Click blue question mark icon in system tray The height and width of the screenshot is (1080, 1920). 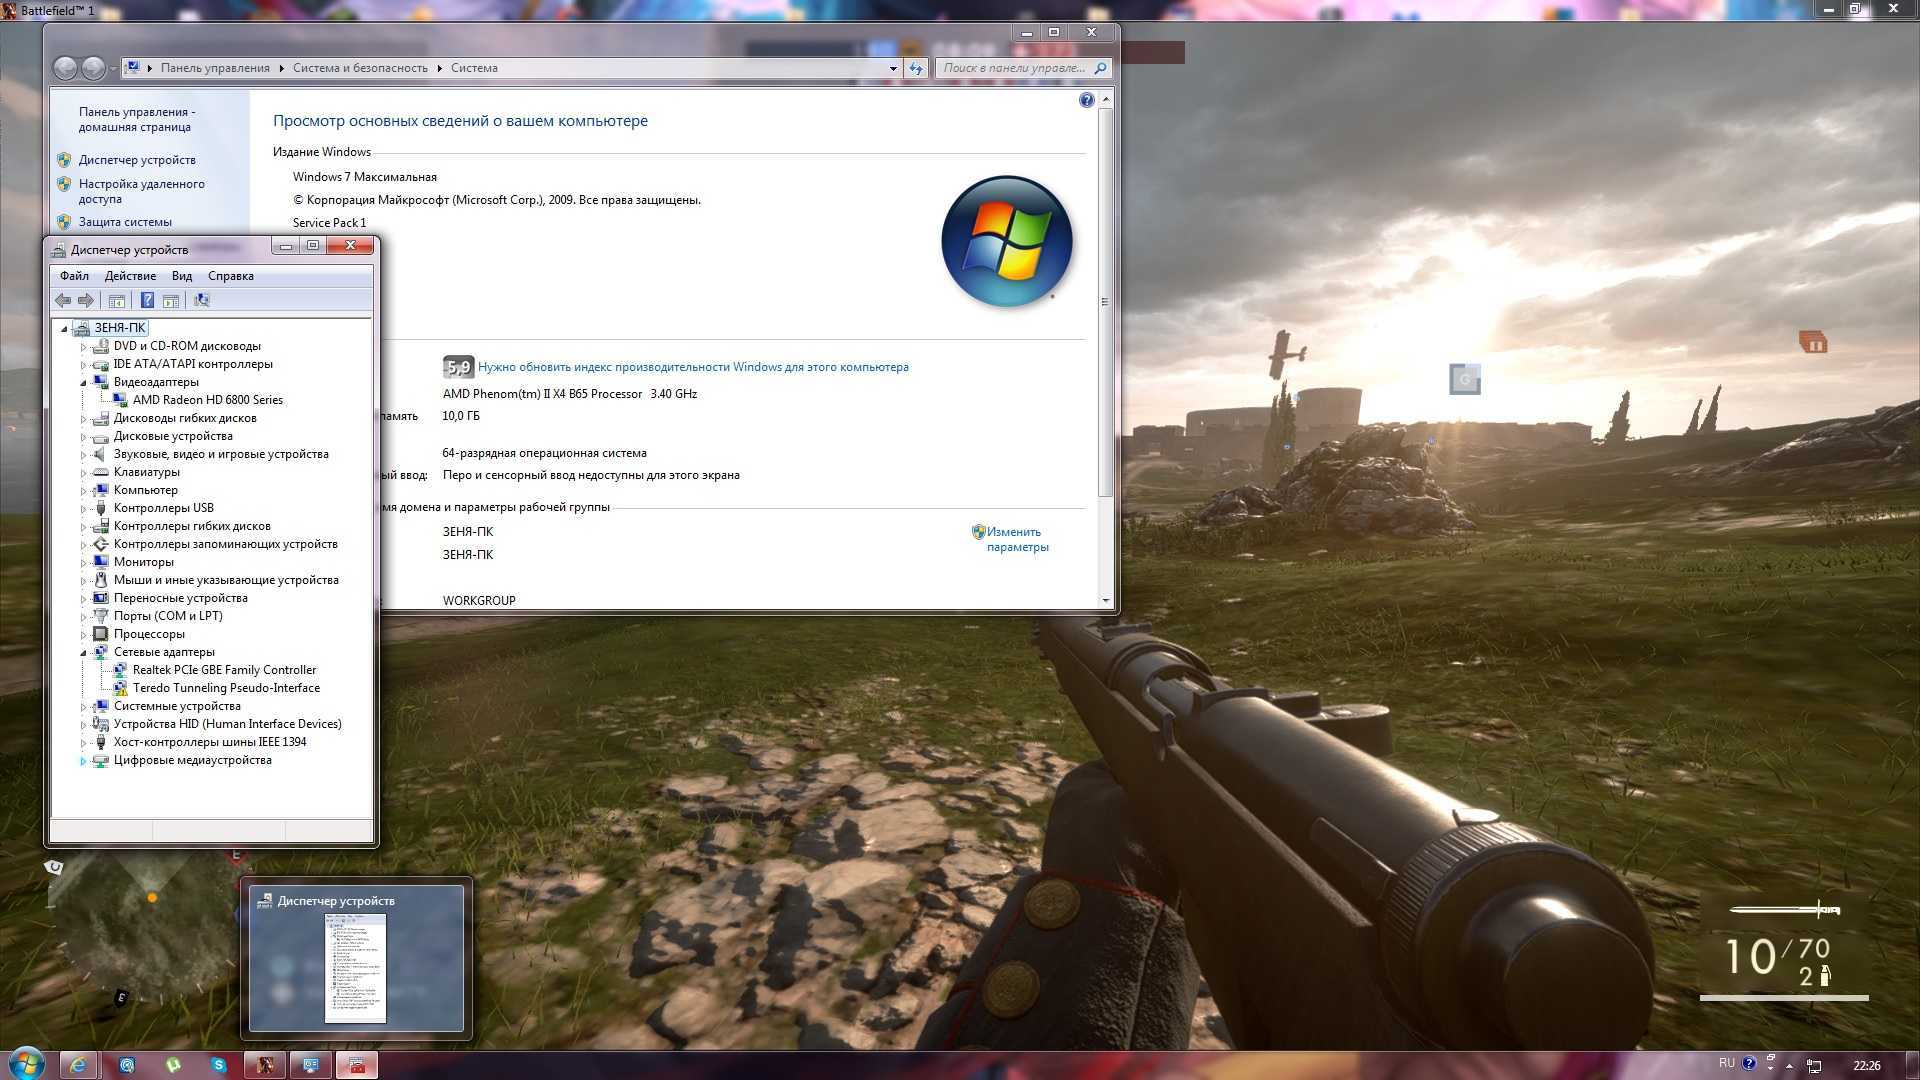1749,1064
